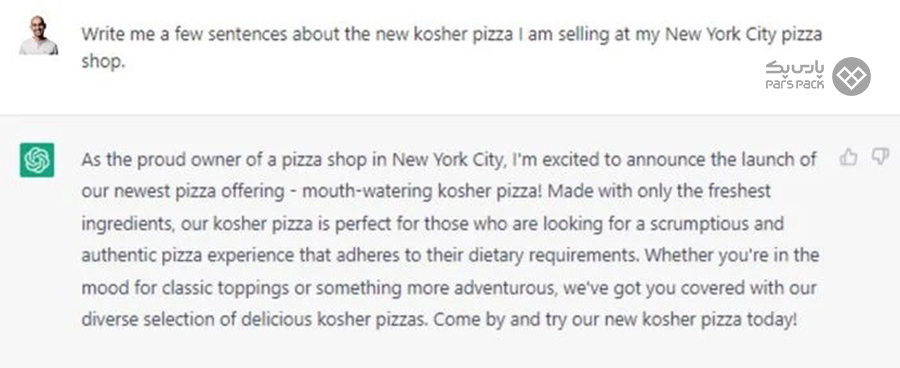900x368 pixels.
Task: Click the phrase 'mouth-watering kosher pizza!'
Action: point(422,191)
